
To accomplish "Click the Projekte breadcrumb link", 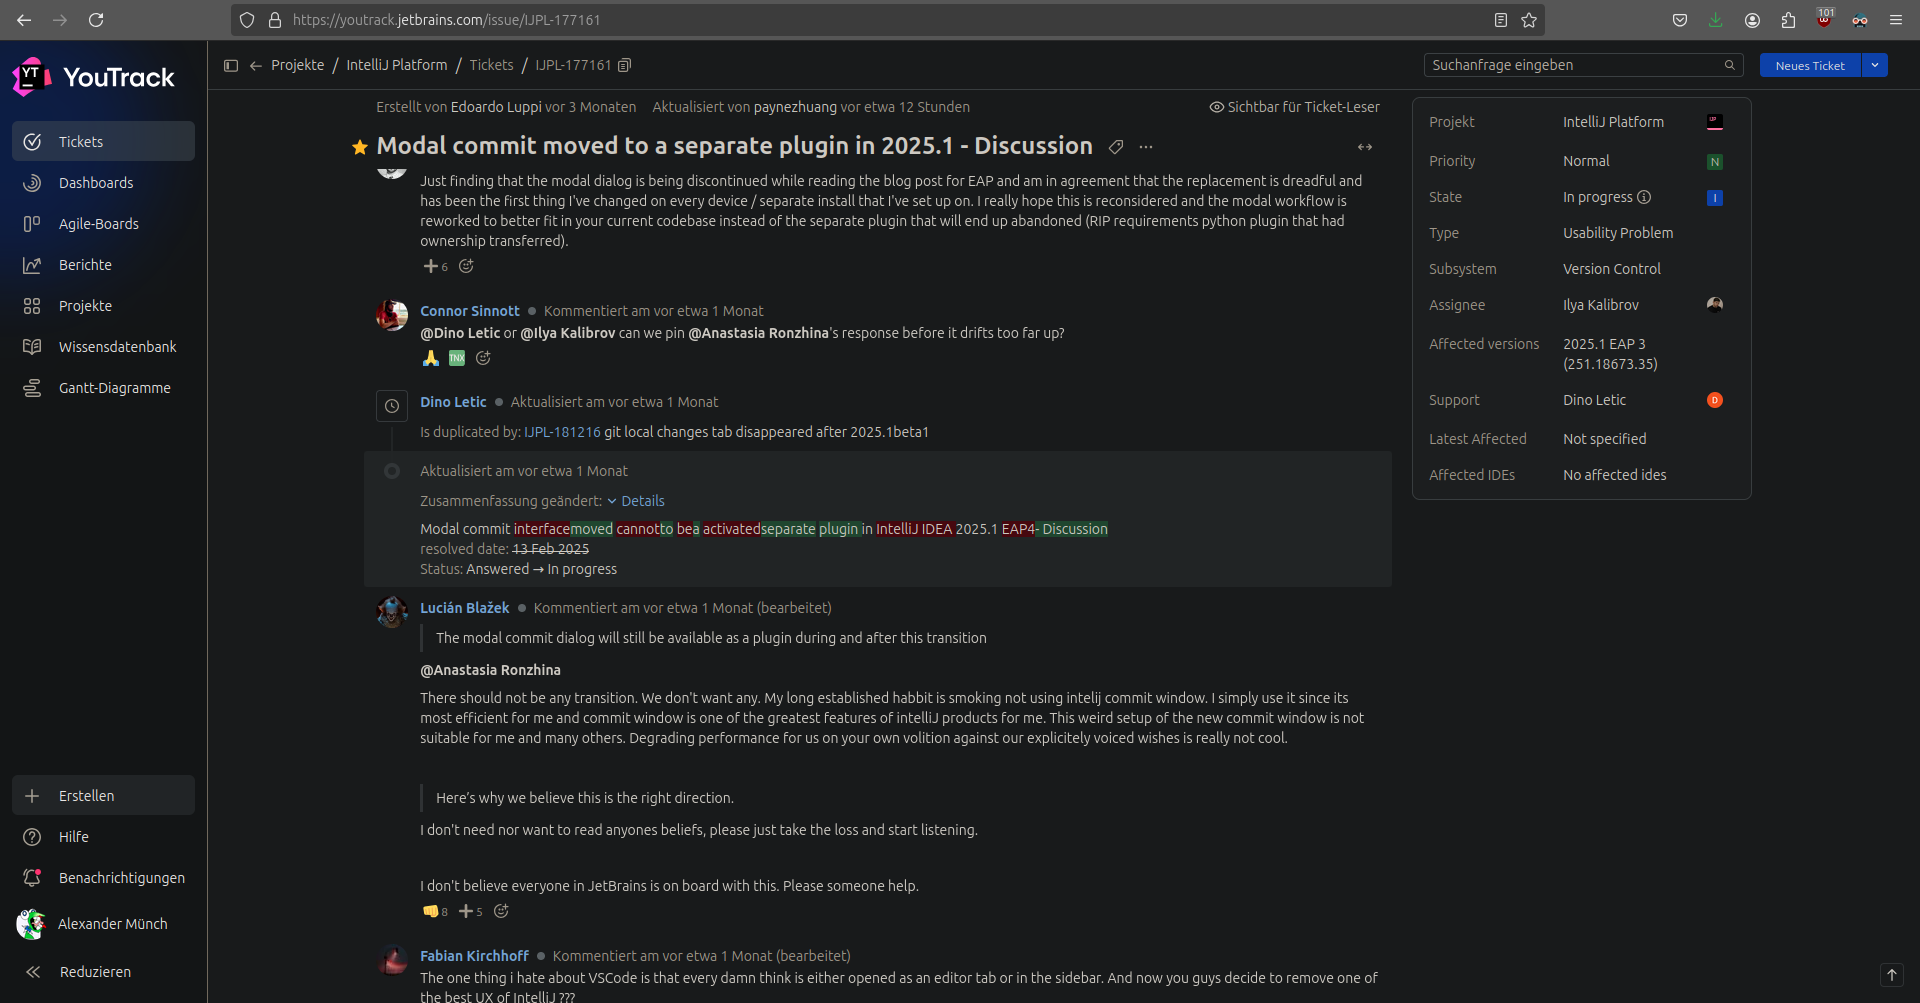I will pos(298,65).
